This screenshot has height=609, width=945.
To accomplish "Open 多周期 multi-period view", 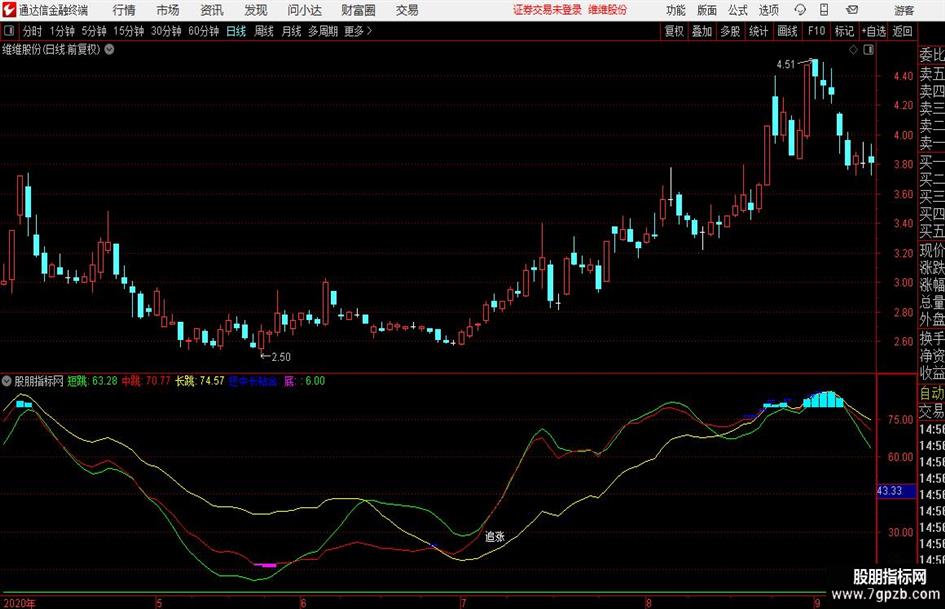I will coord(323,31).
